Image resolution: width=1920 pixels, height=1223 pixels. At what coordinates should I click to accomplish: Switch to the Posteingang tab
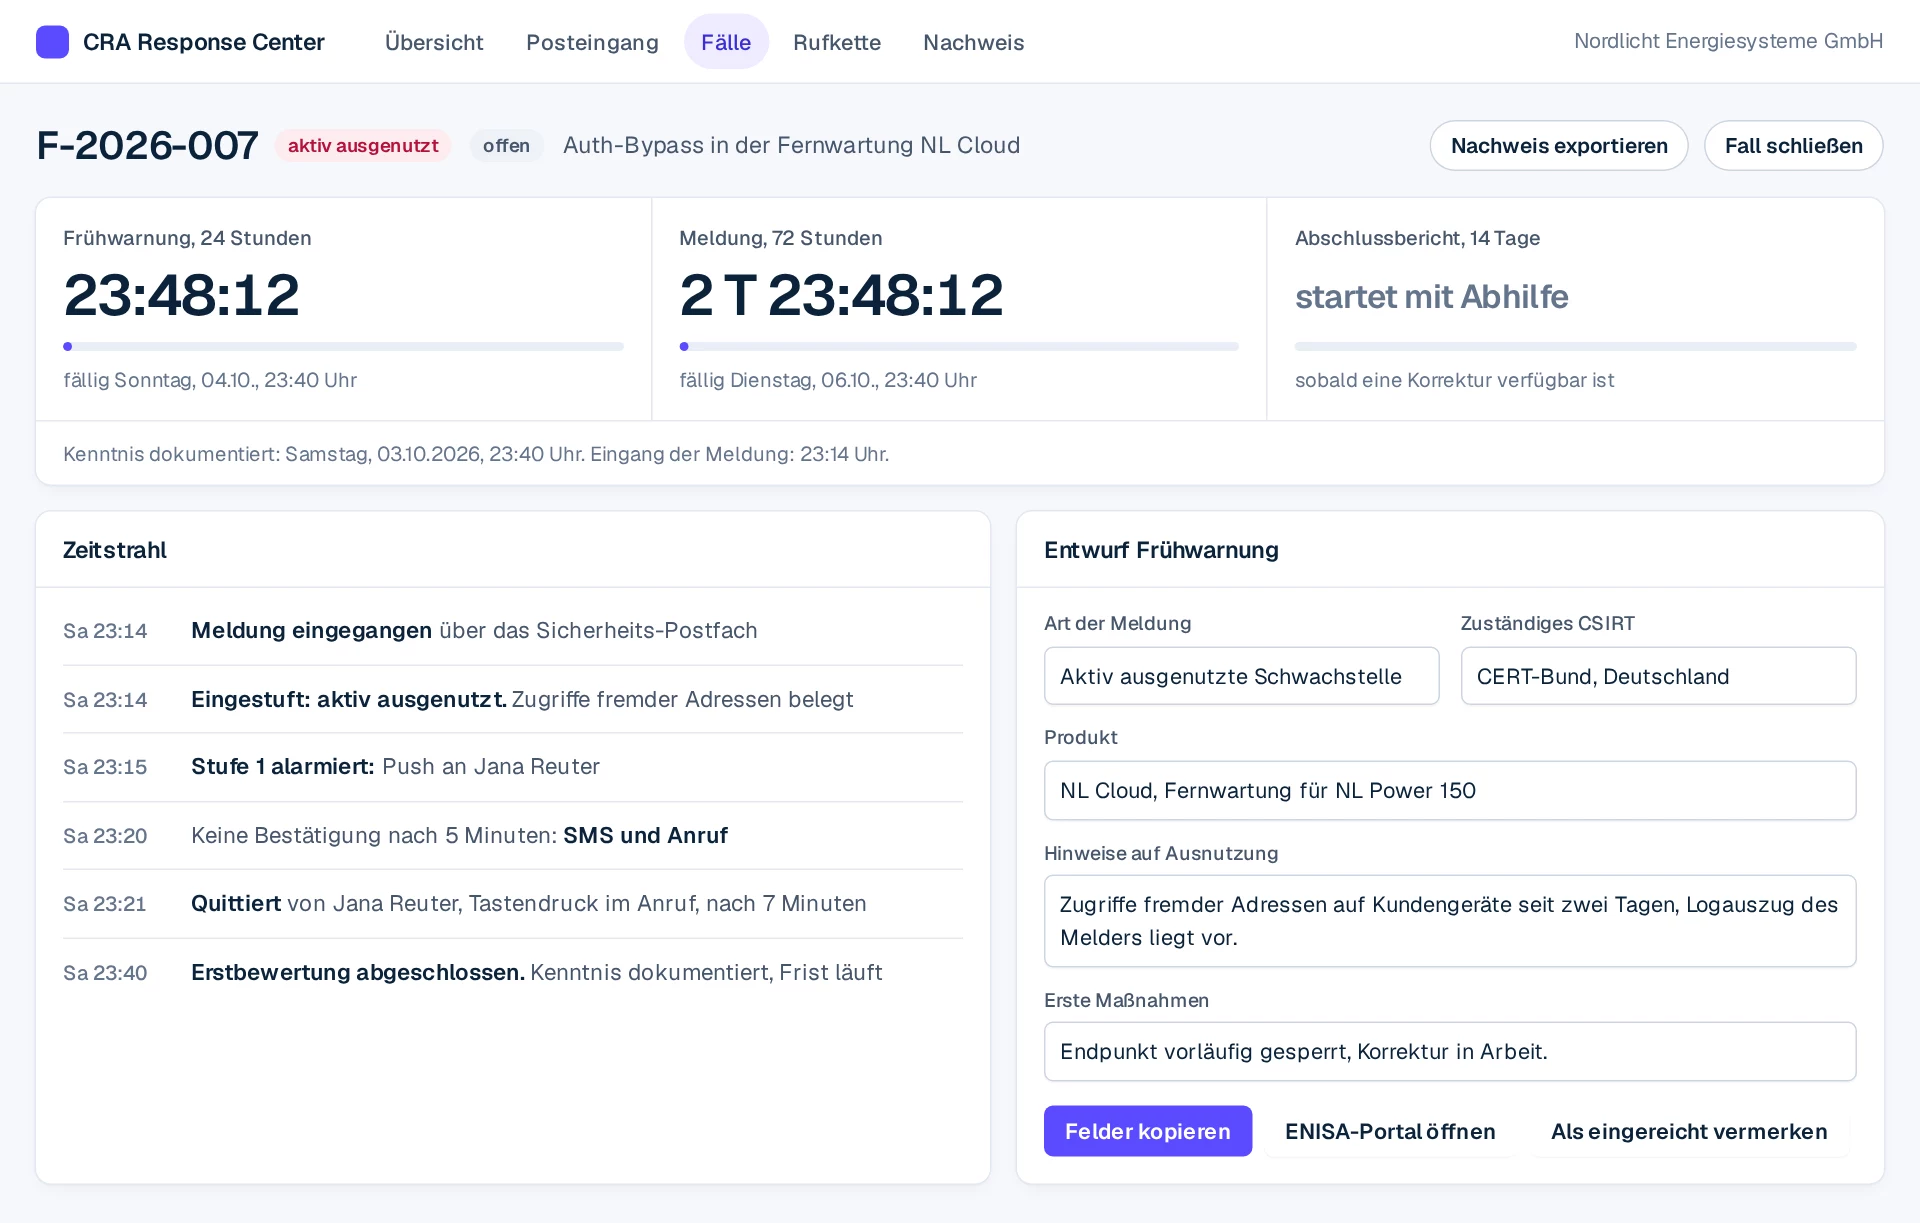[x=592, y=42]
